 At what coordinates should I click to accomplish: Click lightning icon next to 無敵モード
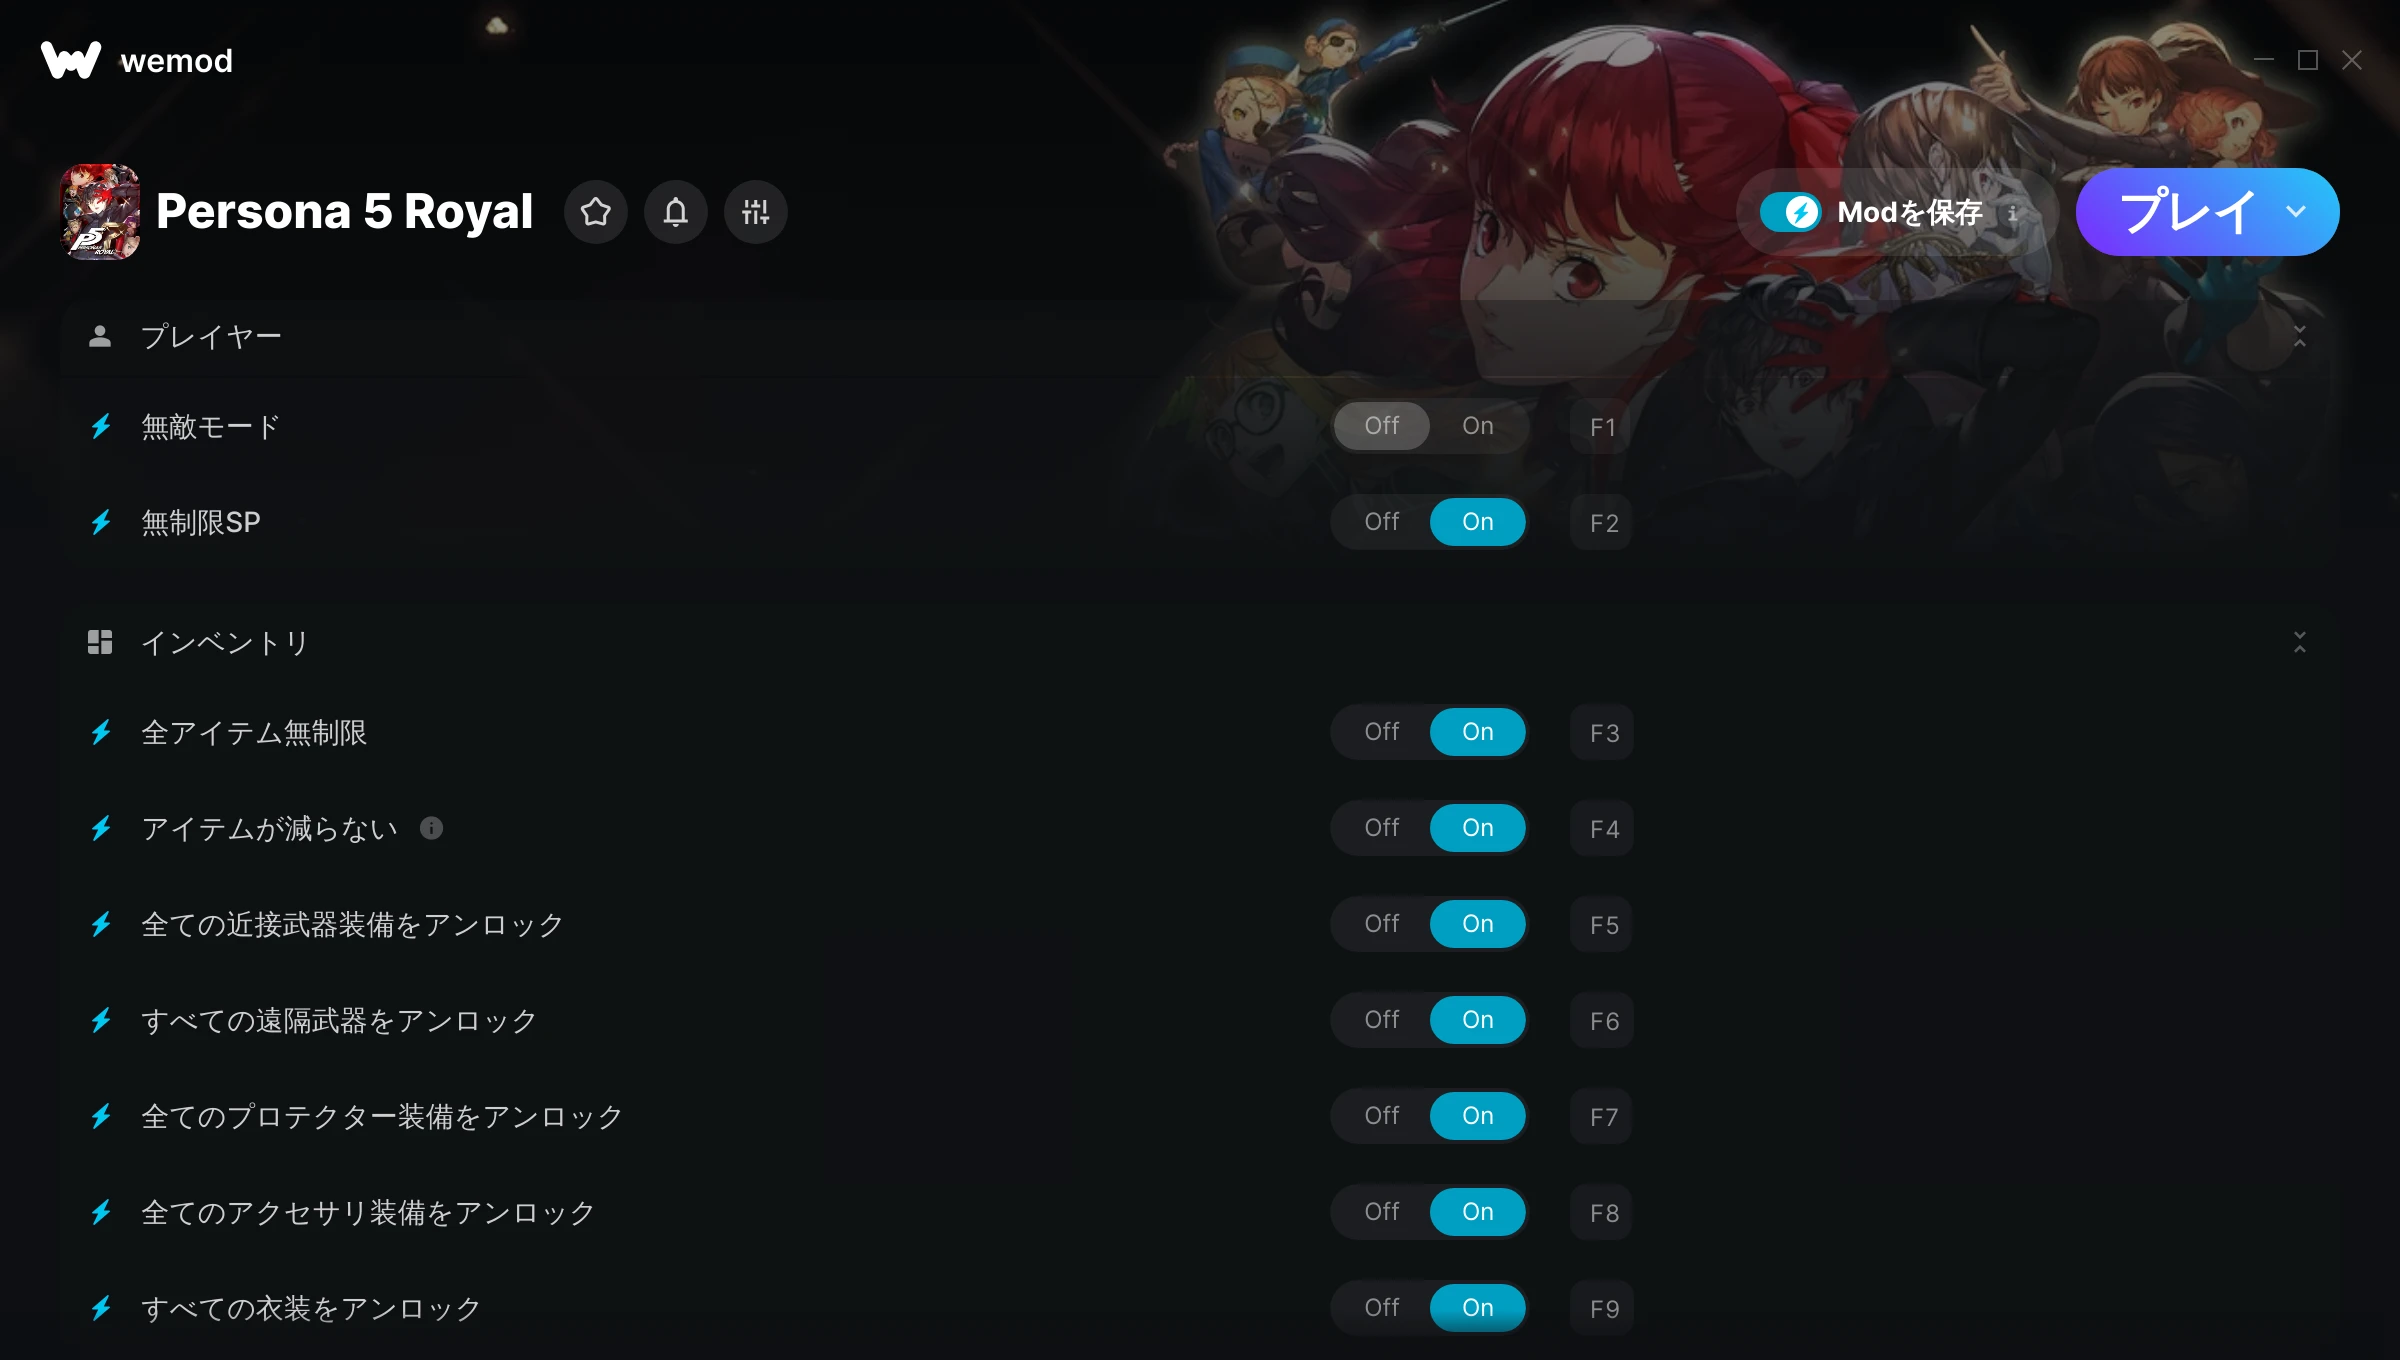[x=101, y=427]
